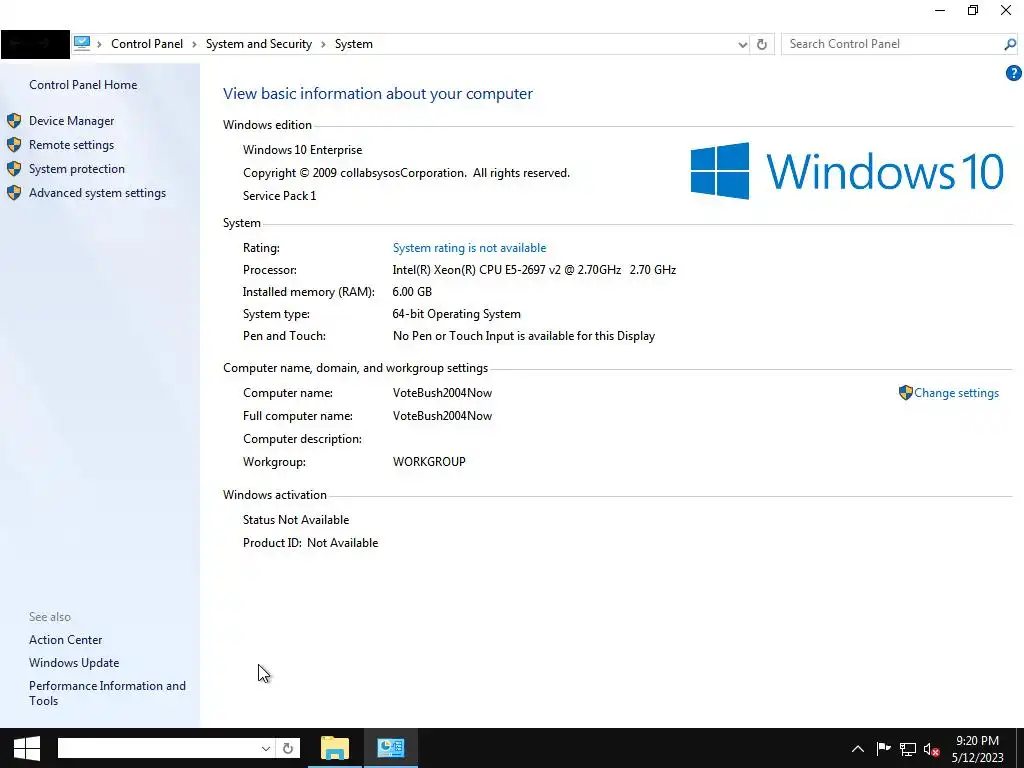Click the network tray icon
The width and height of the screenshot is (1024, 768).
click(907, 749)
